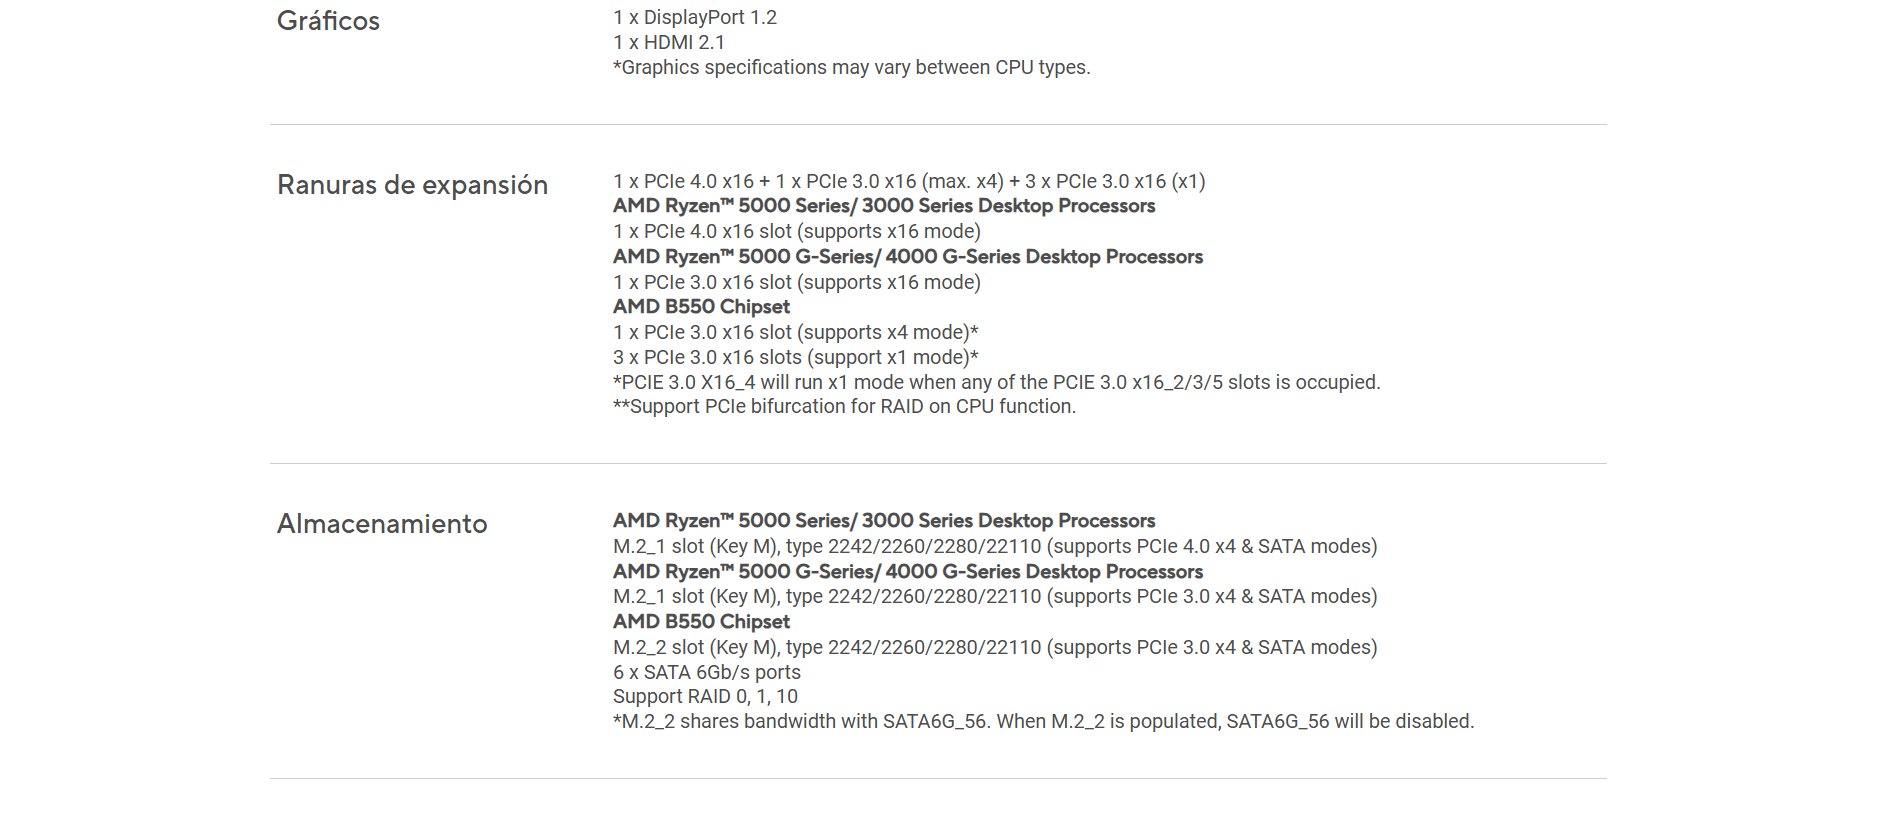Click the PCIe bifurcation for RAID note

tap(844, 406)
